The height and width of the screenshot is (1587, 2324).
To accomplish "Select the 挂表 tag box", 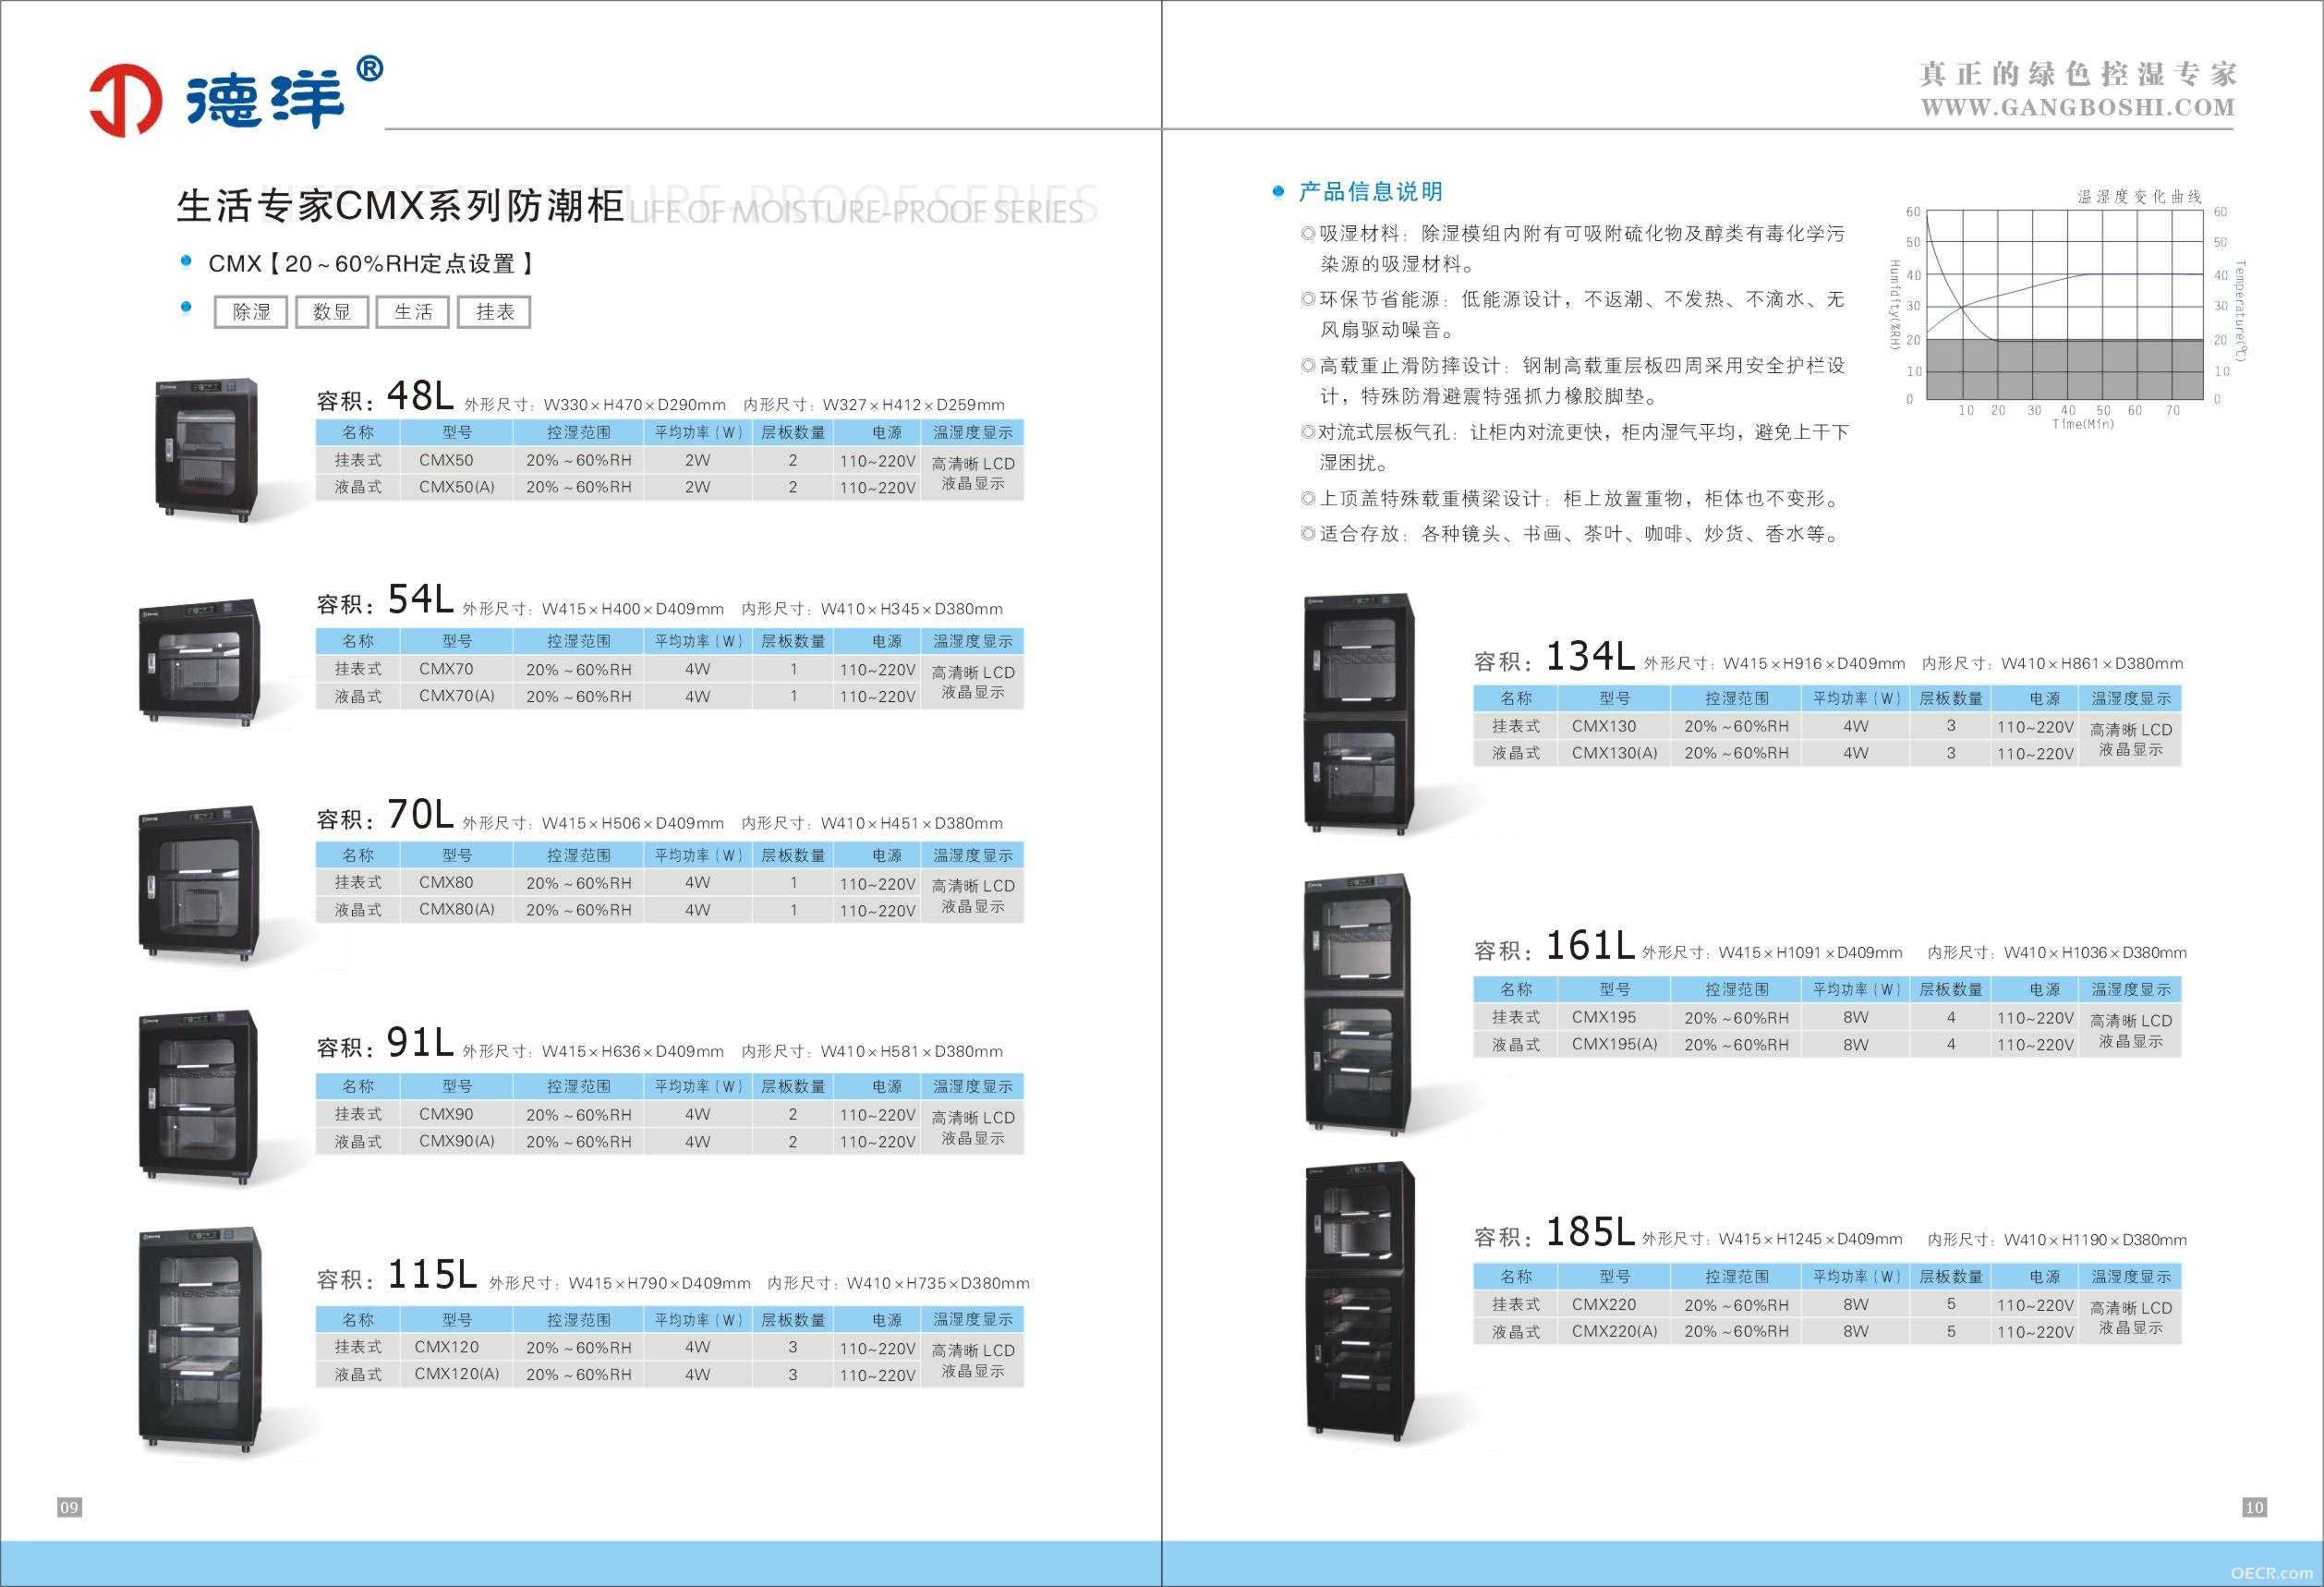I will pyautogui.click(x=494, y=312).
